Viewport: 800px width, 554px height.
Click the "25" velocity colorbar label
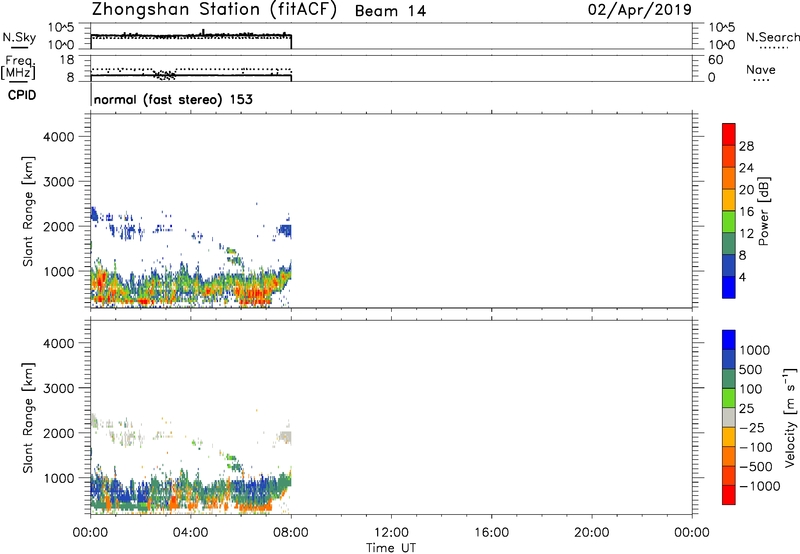click(x=746, y=408)
